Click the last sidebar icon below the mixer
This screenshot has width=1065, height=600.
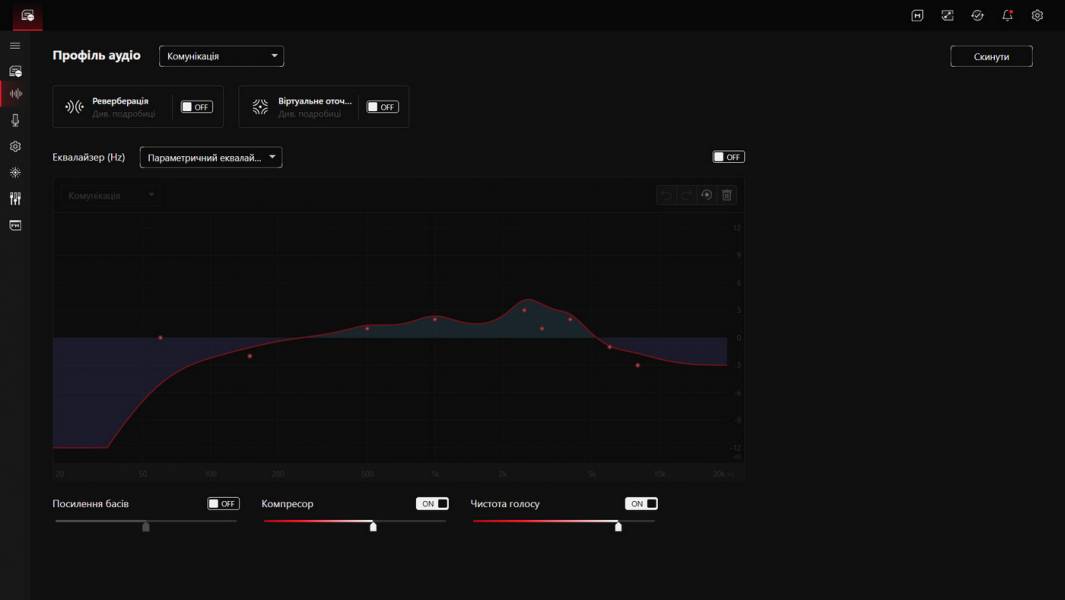coord(15,225)
